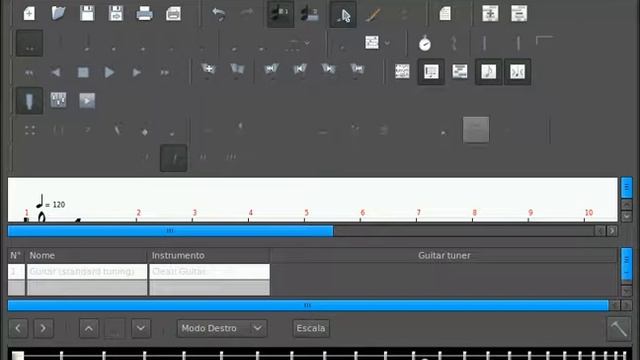This screenshot has height=360, width=640.
Task: Activate the pencil edition mode
Action: pyautogui.click(x=373, y=15)
